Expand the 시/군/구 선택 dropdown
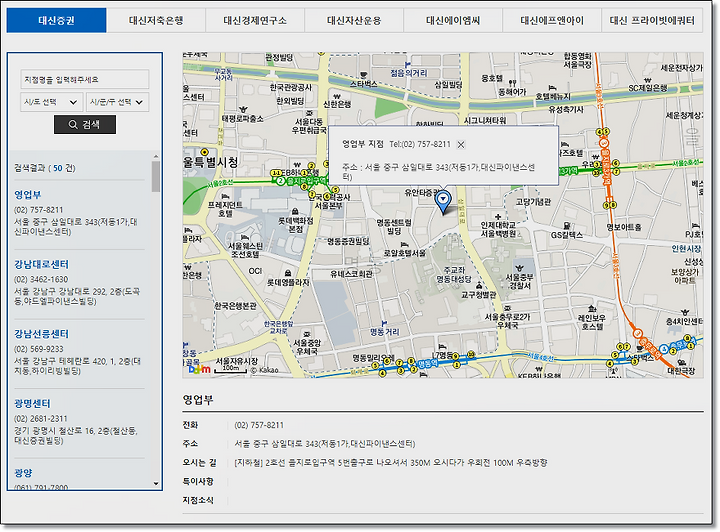The image size is (720, 532). (x=118, y=102)
